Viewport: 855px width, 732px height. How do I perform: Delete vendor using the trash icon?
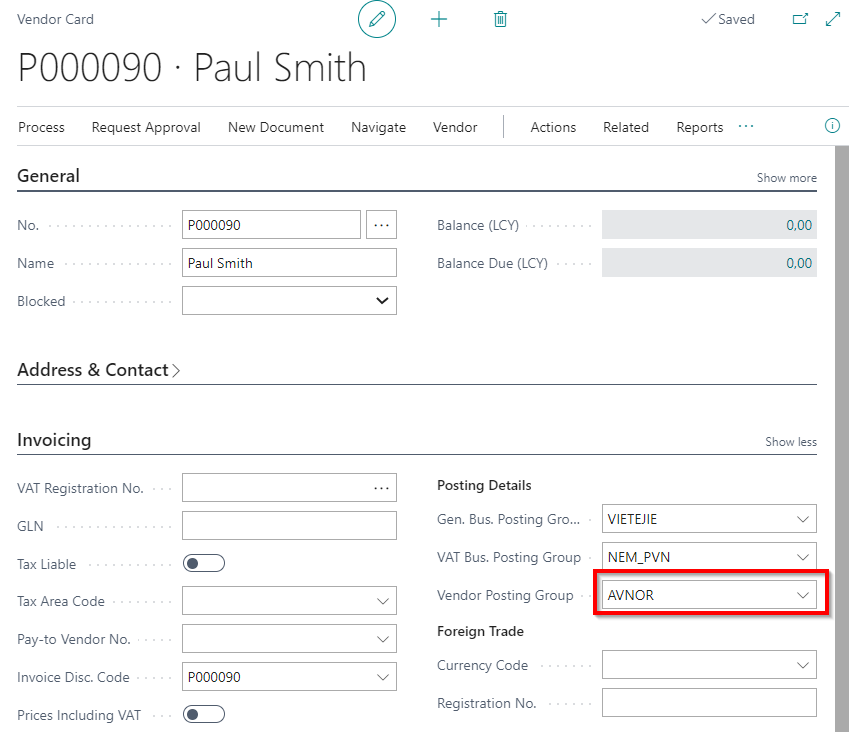pos(500,20)
